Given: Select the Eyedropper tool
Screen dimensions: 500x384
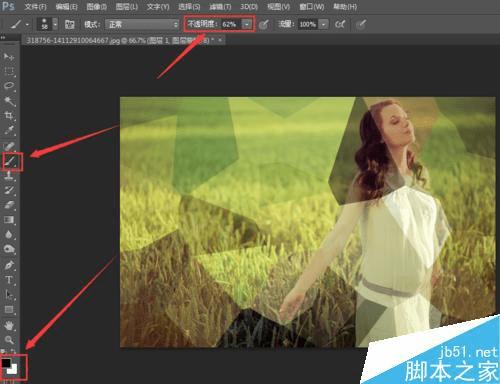Looking at the screenshot, I should click(x=9, y=130).
